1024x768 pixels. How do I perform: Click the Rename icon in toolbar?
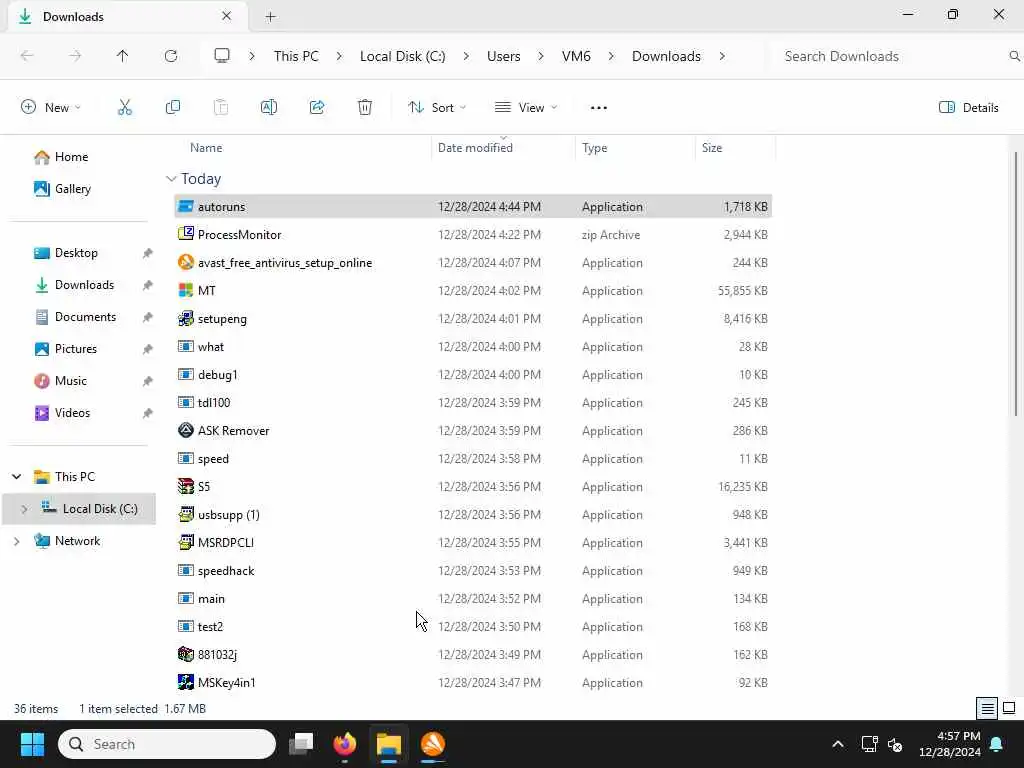[x=269, y=108]
